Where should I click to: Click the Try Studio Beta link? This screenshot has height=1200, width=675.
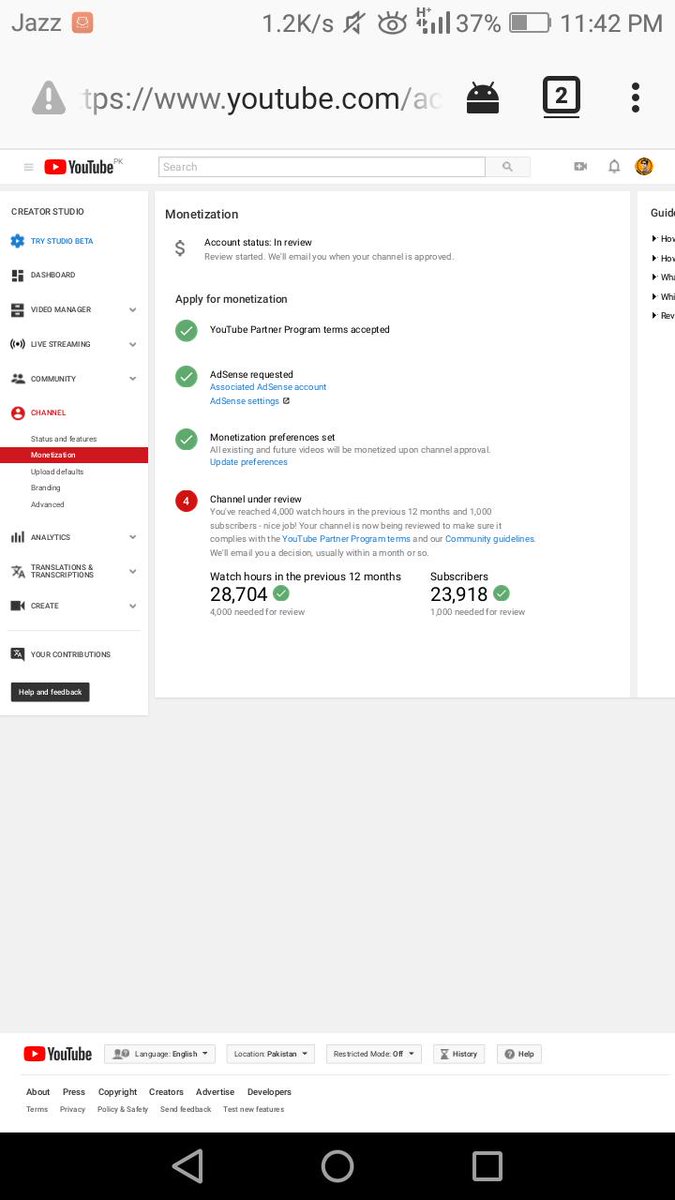click(62, 241)
